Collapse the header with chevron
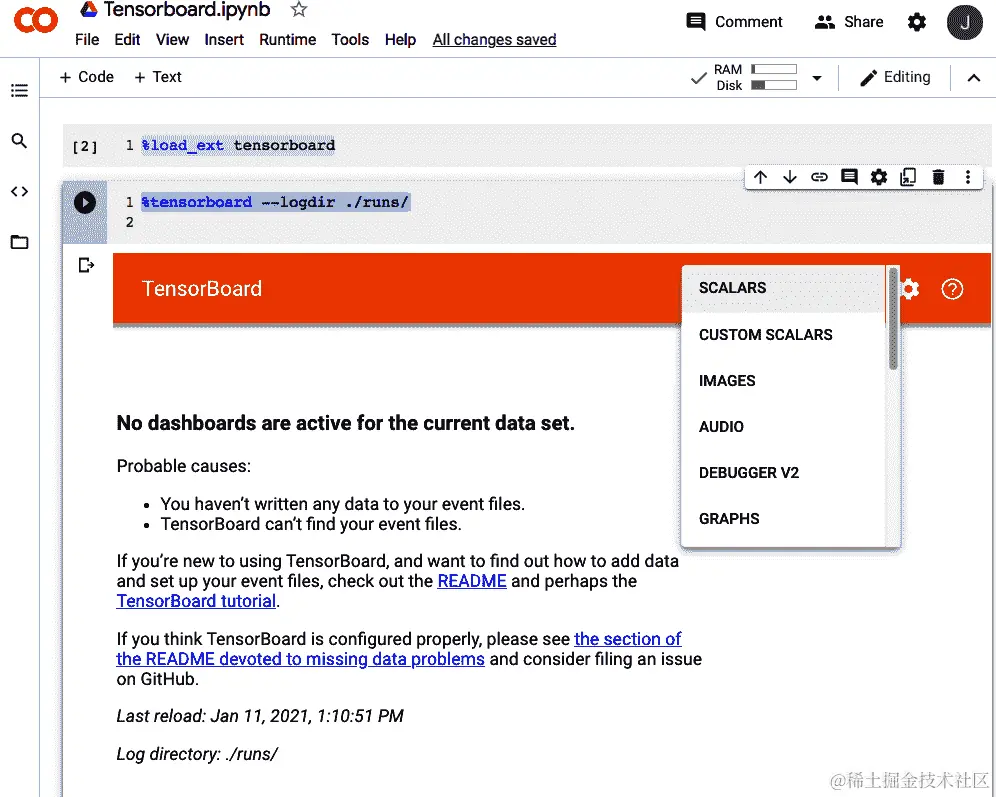Viewport: 996px width, 797px height. click(x=973, y=78)
